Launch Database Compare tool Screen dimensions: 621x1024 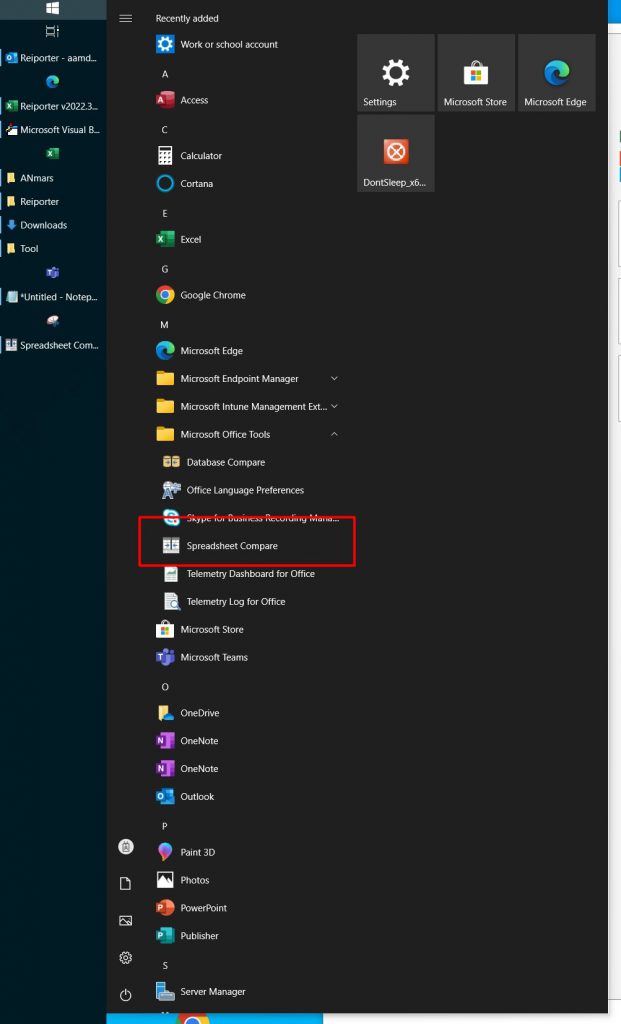click(225, 462)
